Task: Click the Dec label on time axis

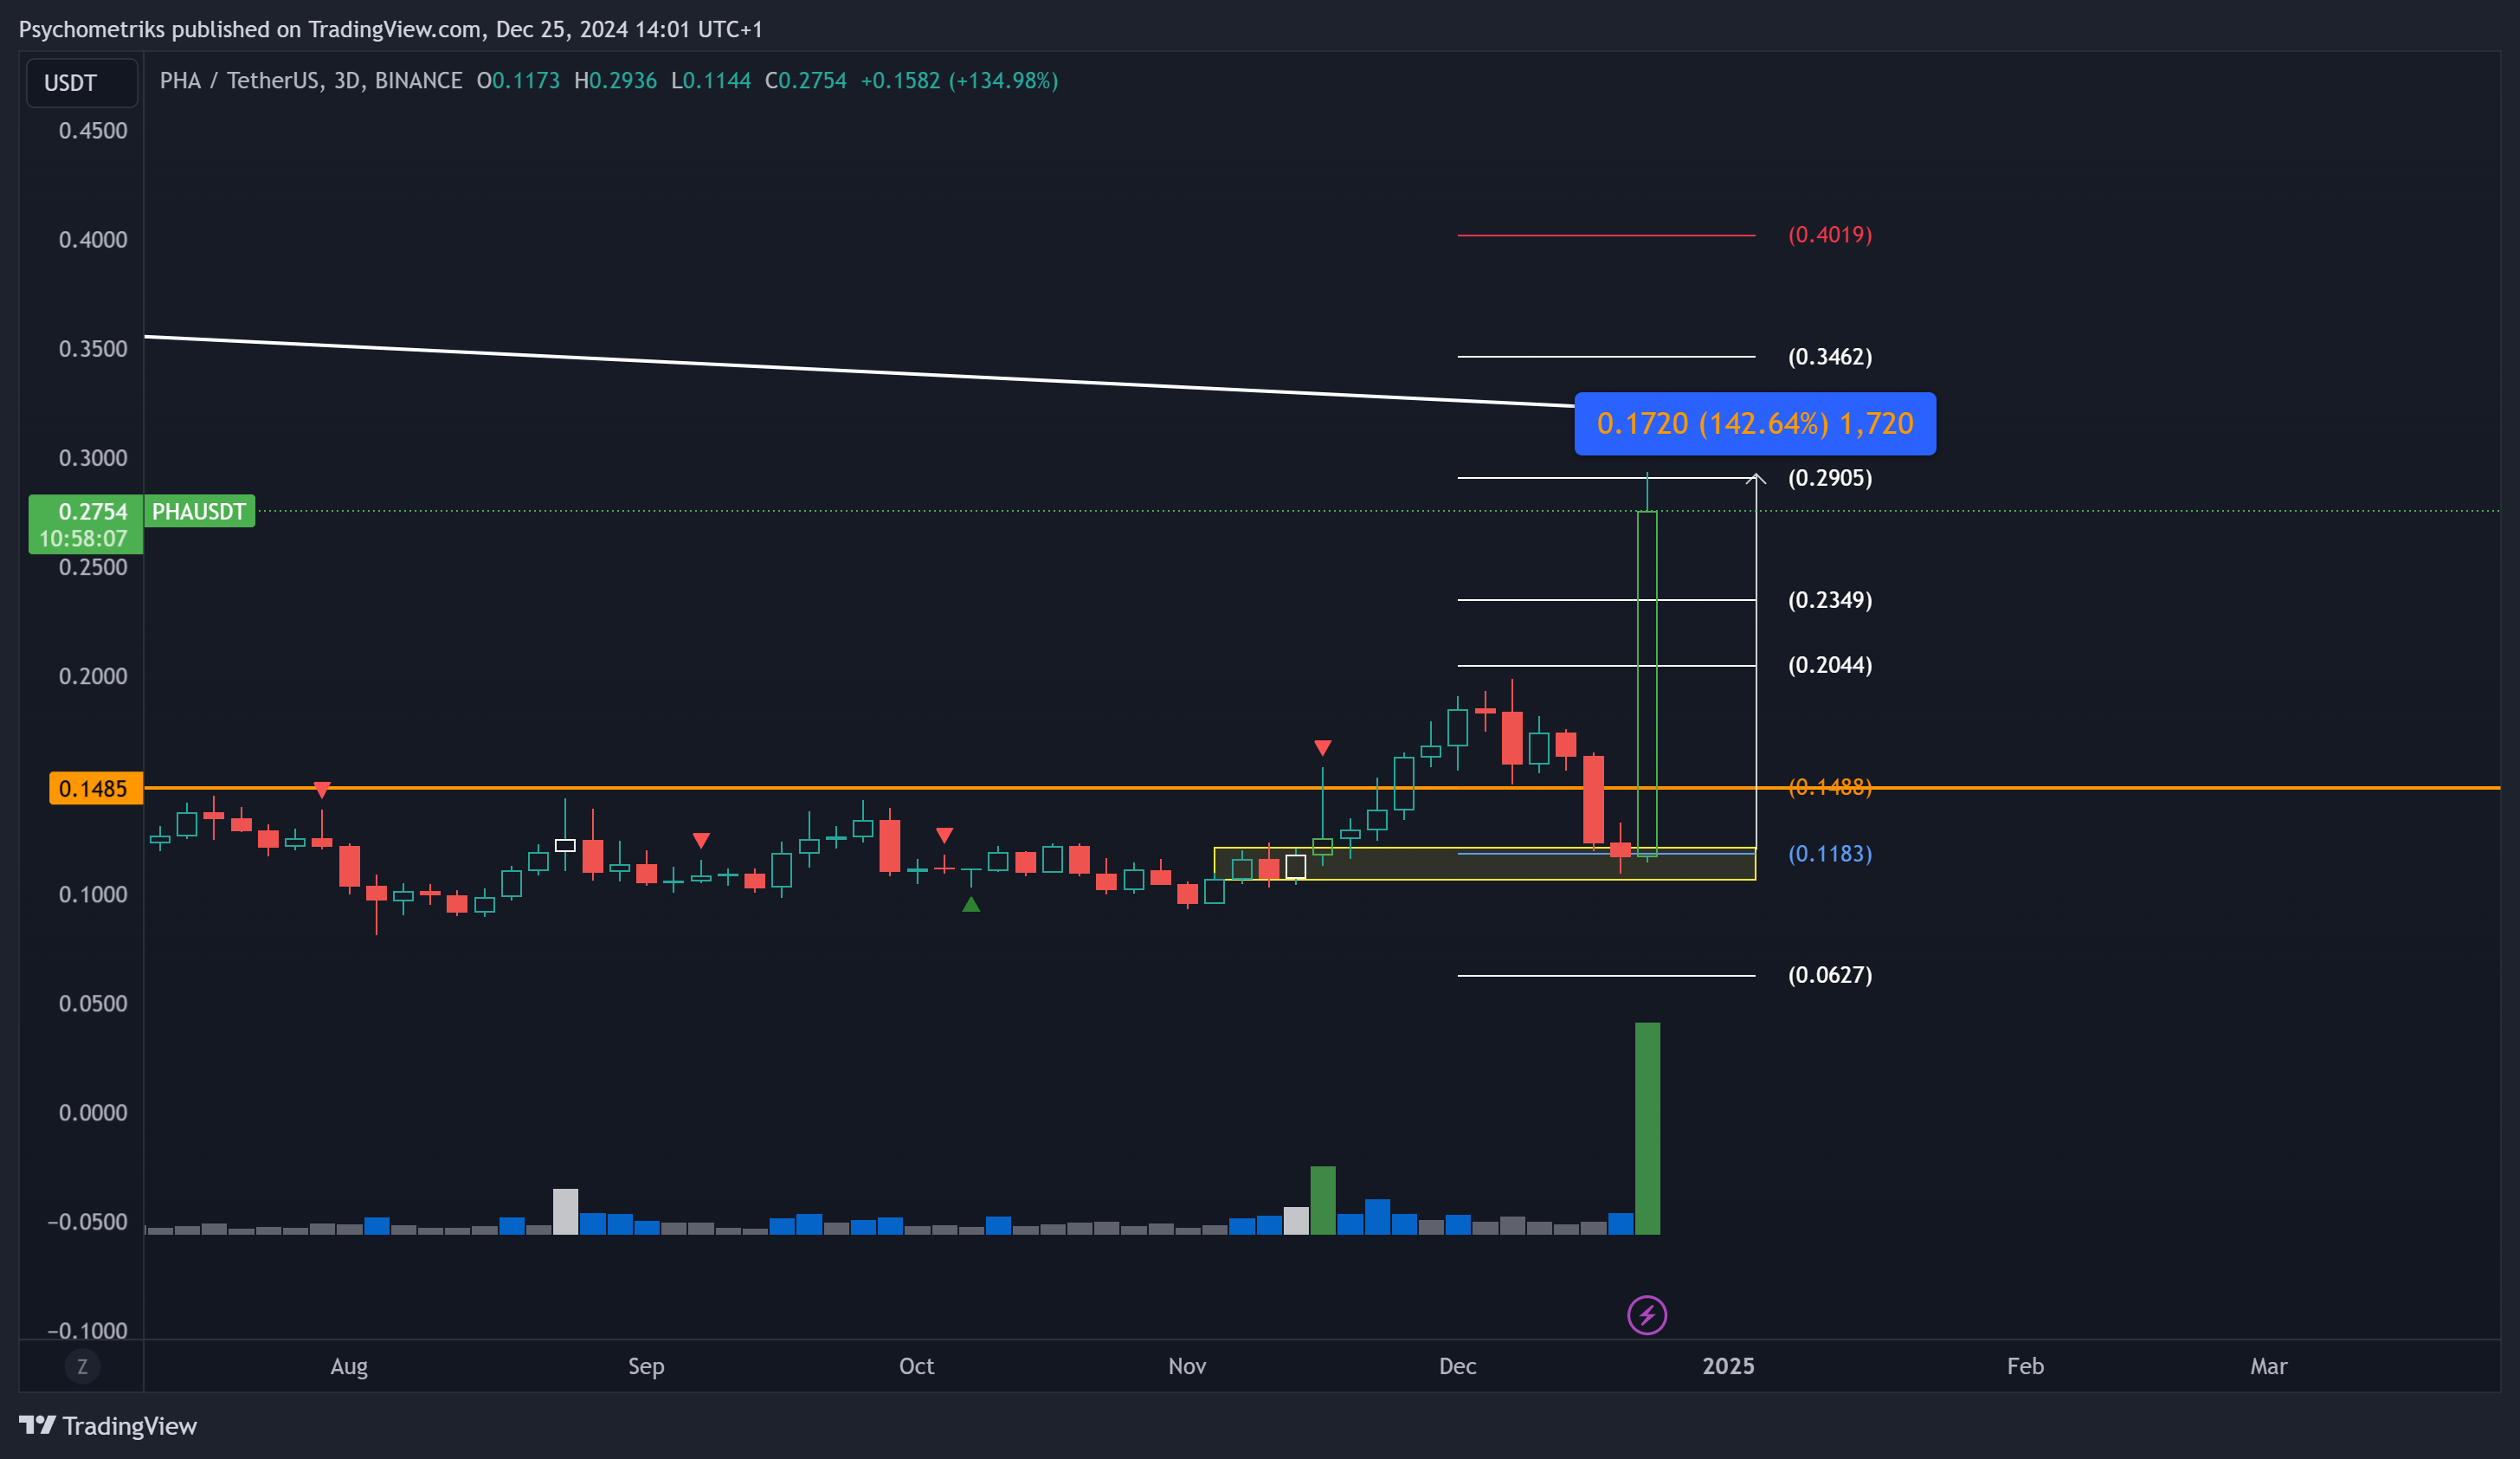Action: [x=1458, y=1366]
